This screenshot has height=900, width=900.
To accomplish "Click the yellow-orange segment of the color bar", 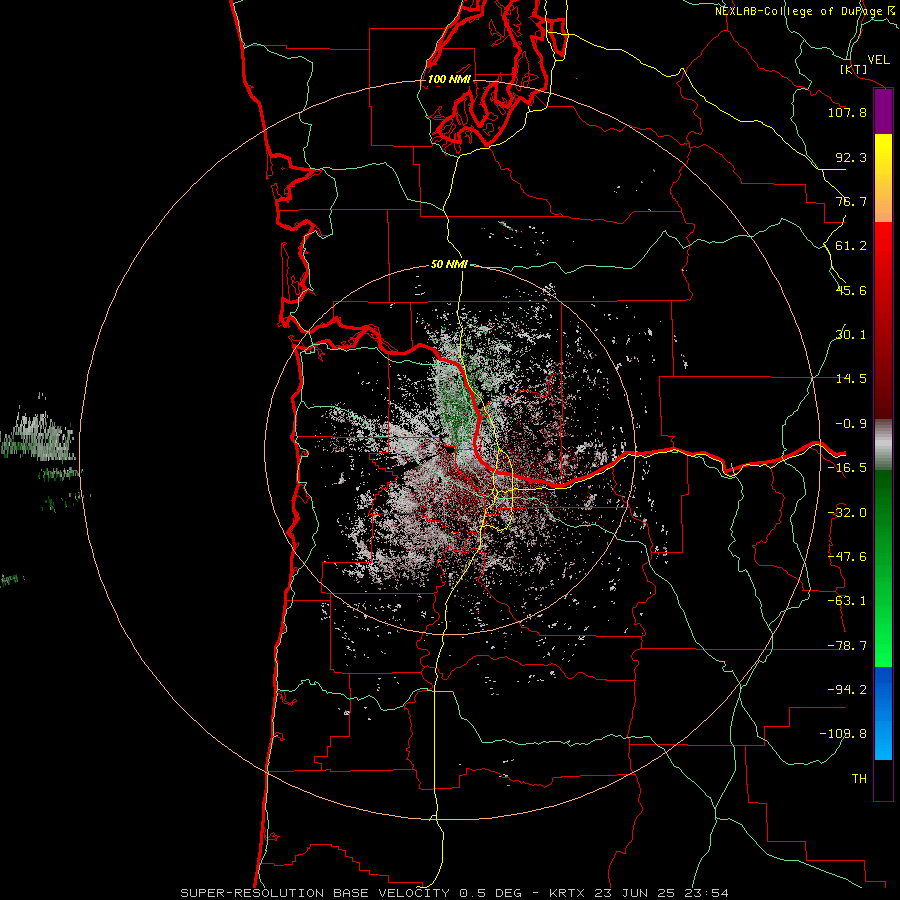I will tap(883, 178).
